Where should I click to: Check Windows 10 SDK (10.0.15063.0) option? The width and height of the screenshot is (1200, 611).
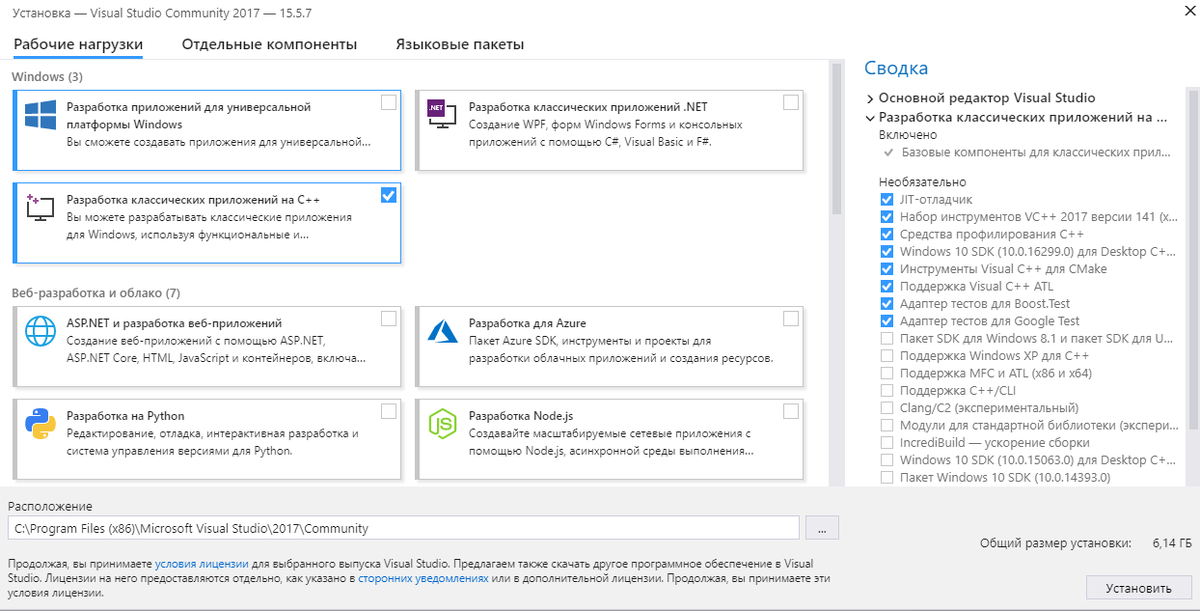pos(887,460)
